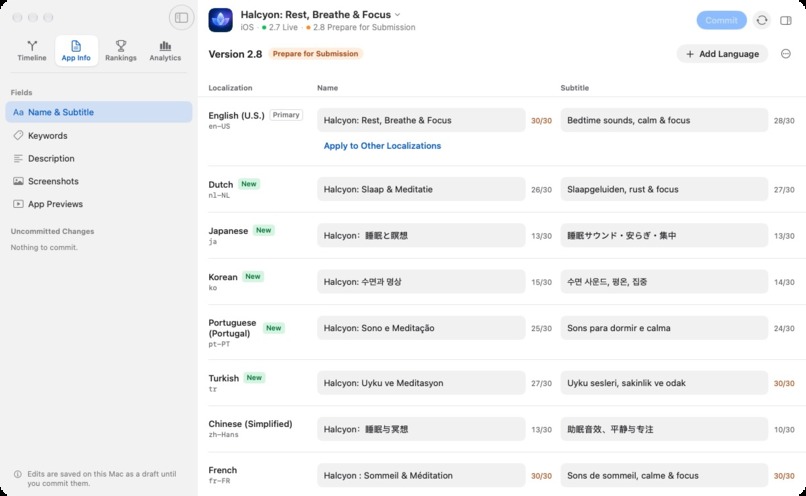The height and width of the screenshot is (496, 806).
Task: Select the Name & Subtitle field
Action: click(99, 112)
